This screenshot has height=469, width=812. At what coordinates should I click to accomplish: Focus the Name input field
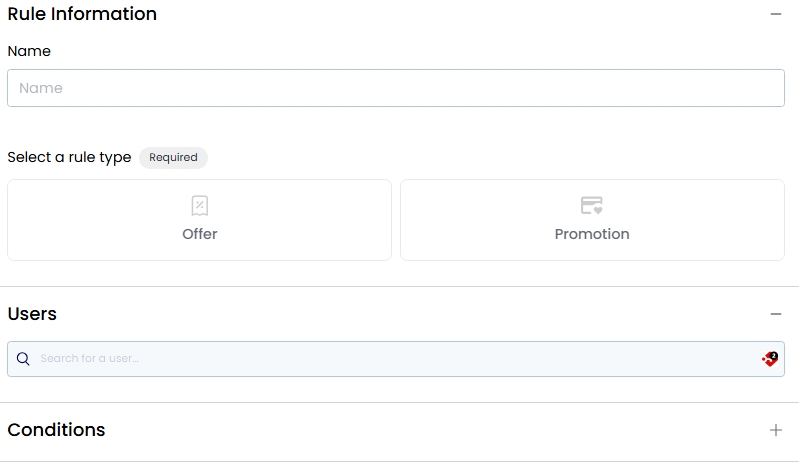click(395, 88)
